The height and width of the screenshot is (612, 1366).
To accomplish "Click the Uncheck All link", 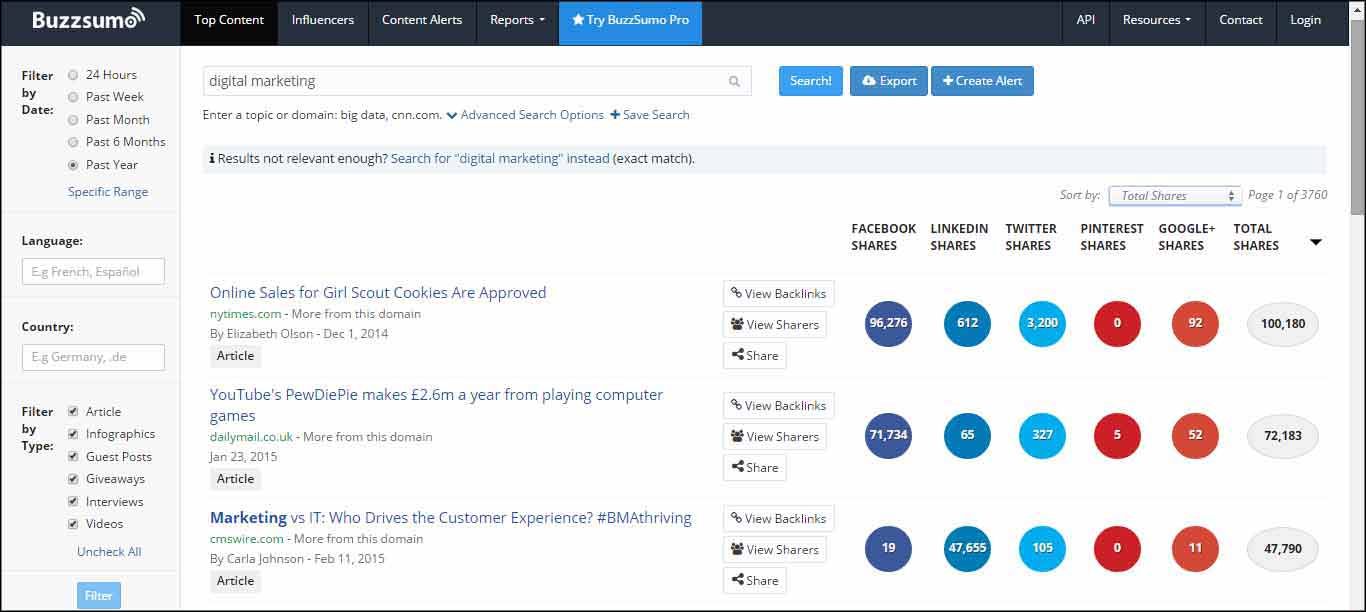I will click(109, 552).
